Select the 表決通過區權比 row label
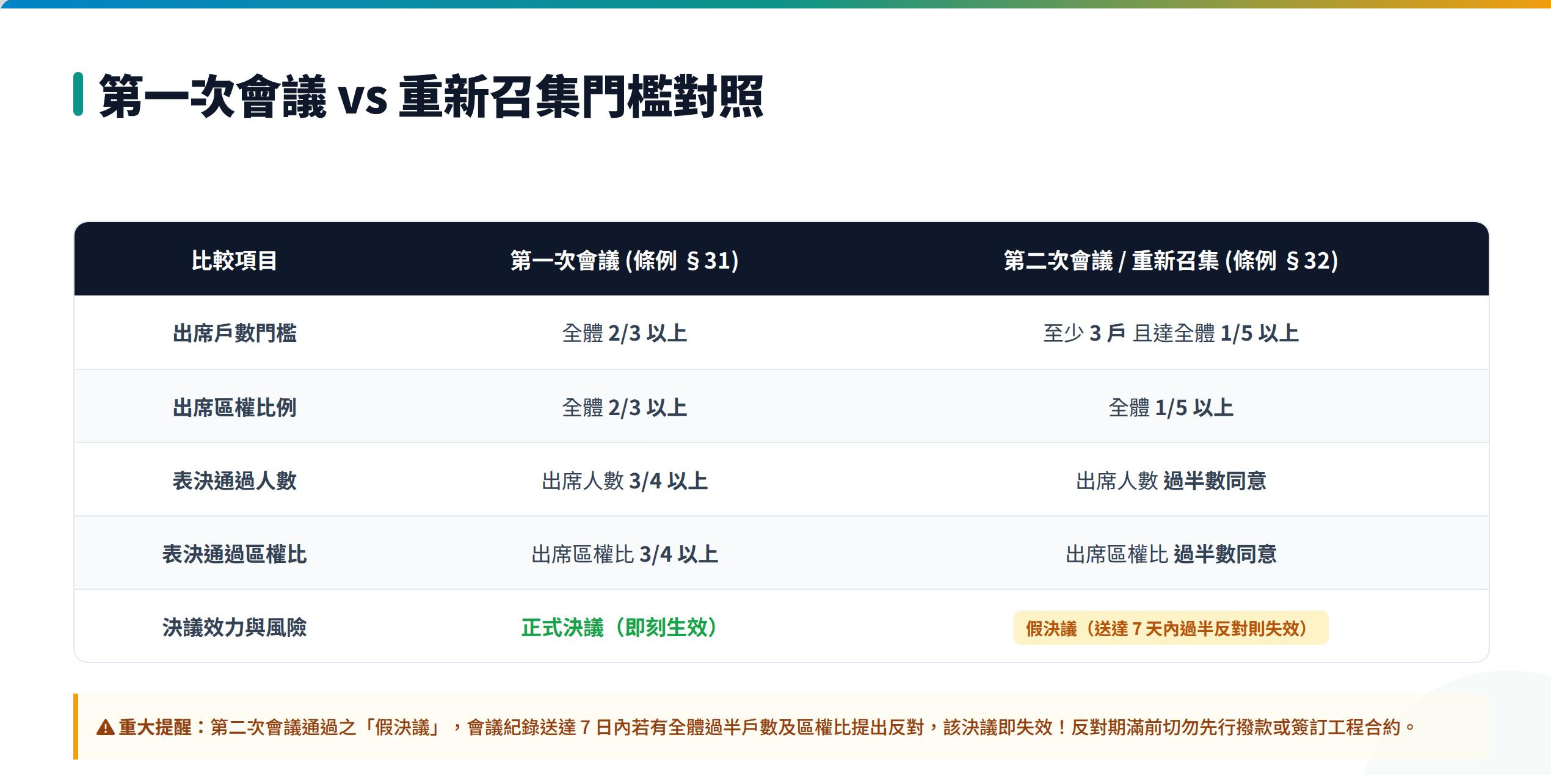The width and height of the screenshot is (1552, 775). [x=234, y=554]
